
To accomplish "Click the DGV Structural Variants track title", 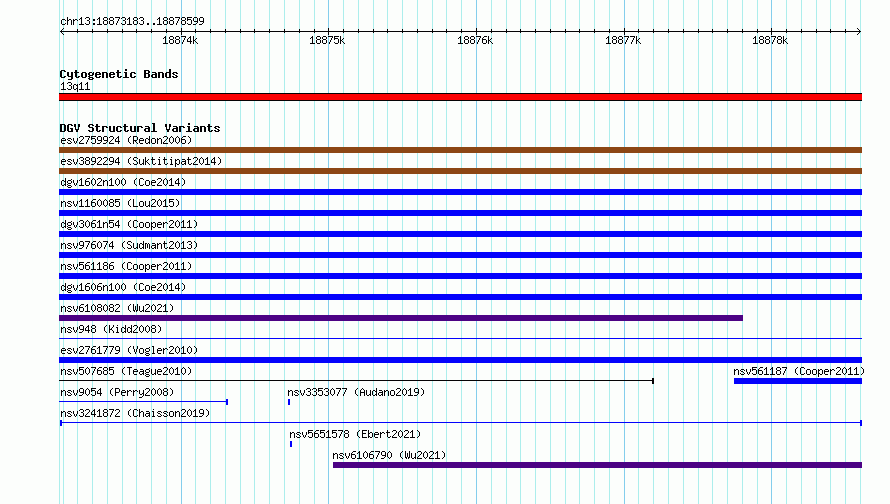I will [x=140, y=128].
